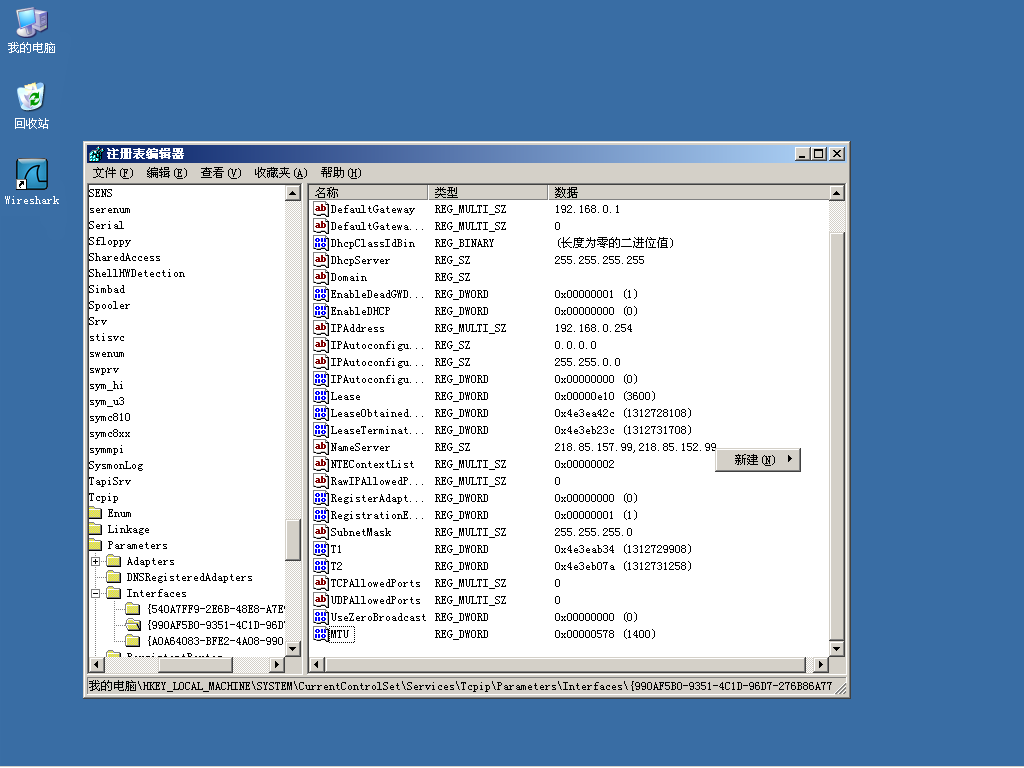Click the tree pane scroll down arrow
This screenshot has width=1024, height=768.
coord(293,648)
